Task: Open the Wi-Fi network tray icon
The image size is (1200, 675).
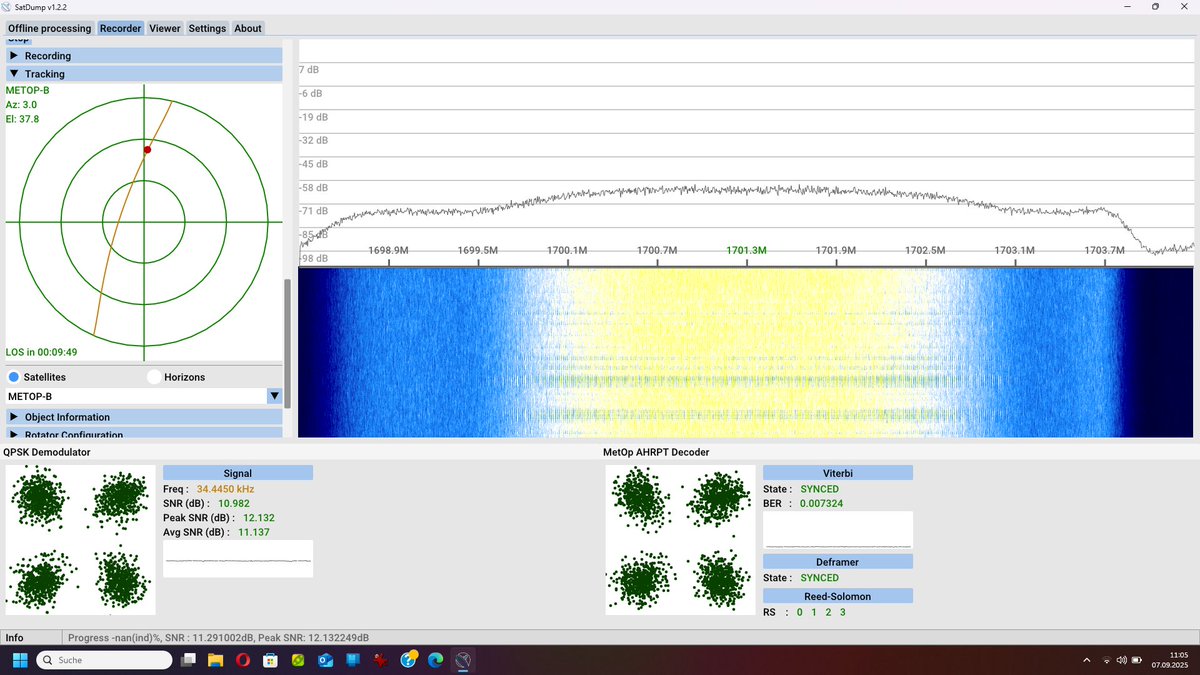Action: click(x=1106, y=660)
